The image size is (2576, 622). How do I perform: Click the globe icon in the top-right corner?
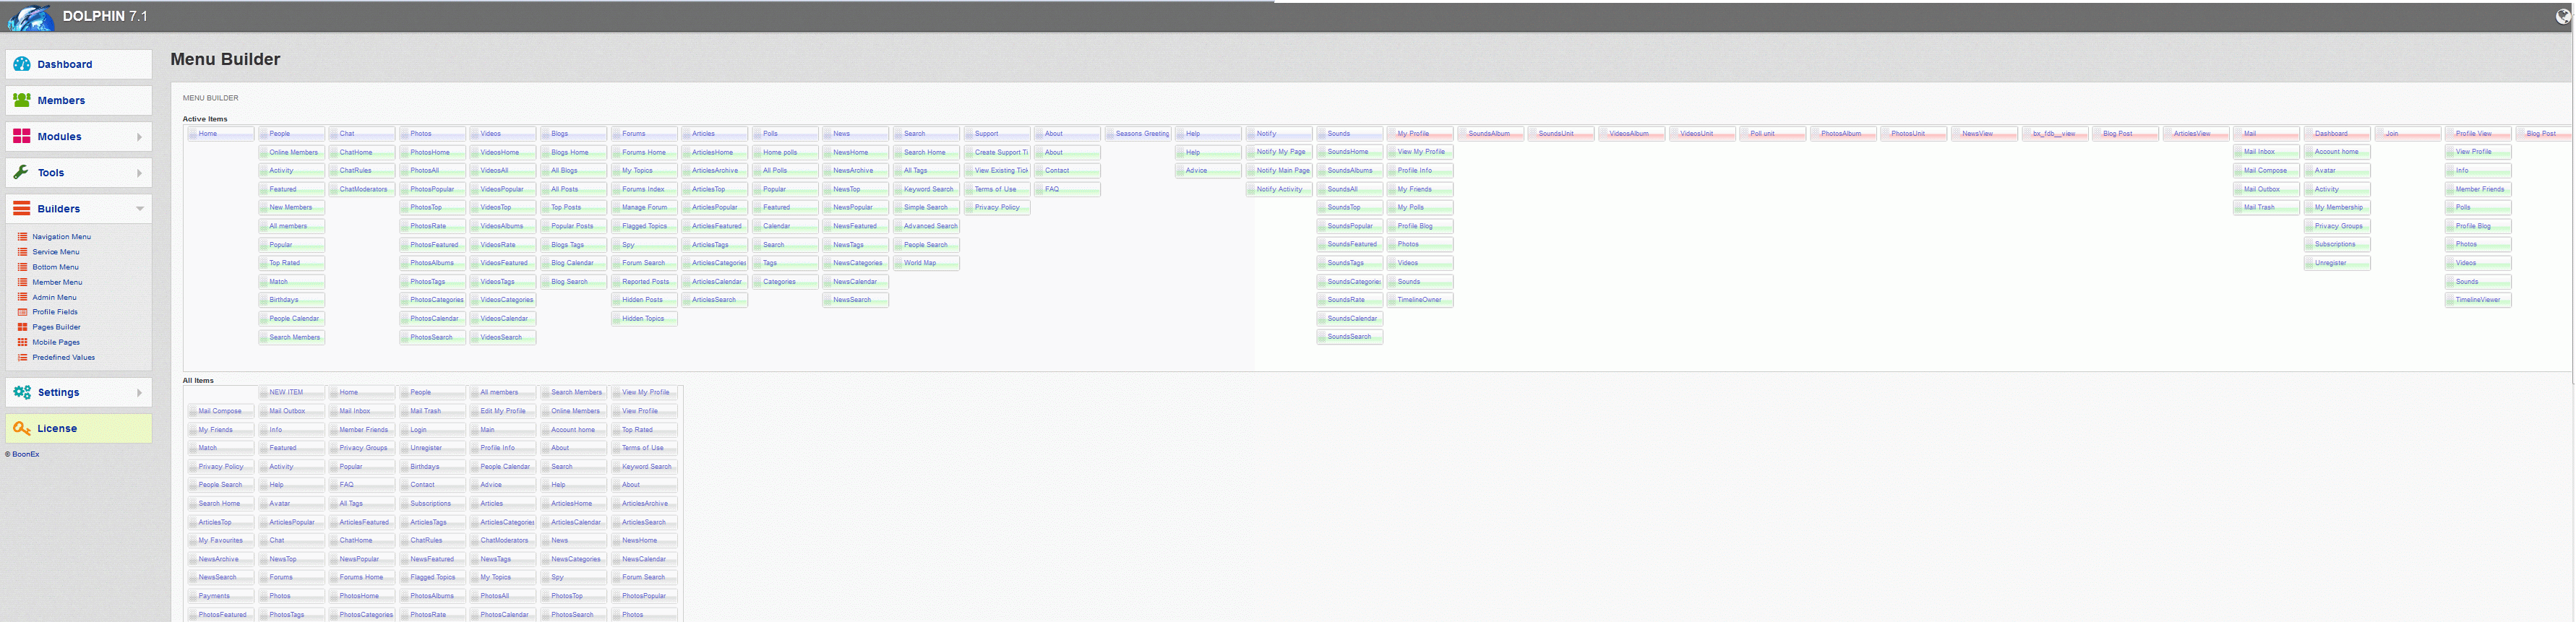2563,17
